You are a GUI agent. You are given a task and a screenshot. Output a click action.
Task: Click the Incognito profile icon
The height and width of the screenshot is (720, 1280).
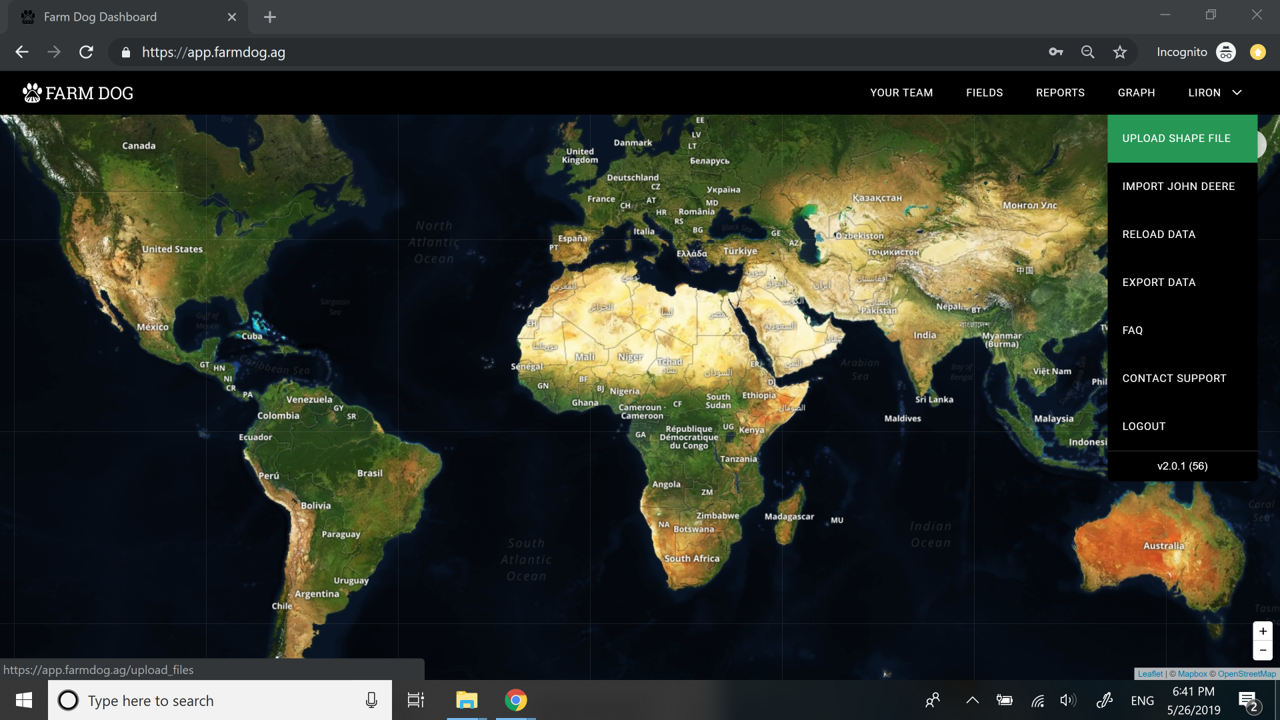coord(1226,52)
